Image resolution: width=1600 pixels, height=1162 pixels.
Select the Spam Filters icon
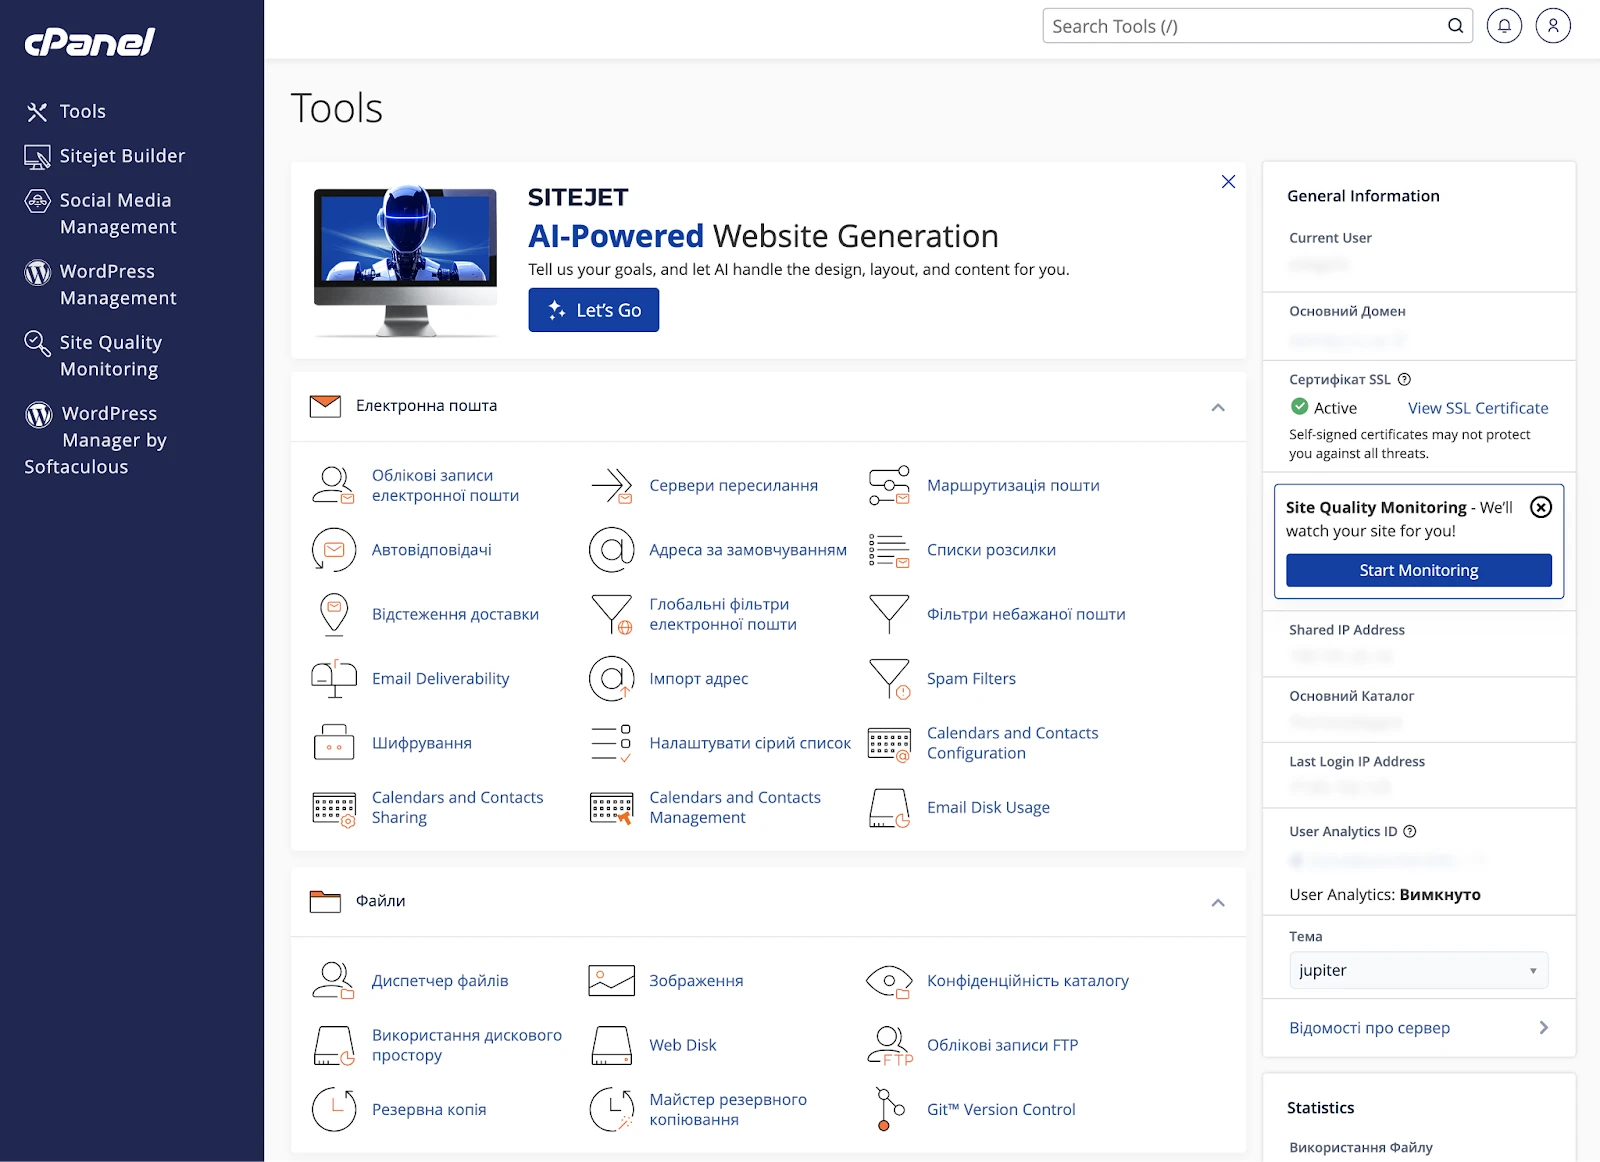click(888, 678)
